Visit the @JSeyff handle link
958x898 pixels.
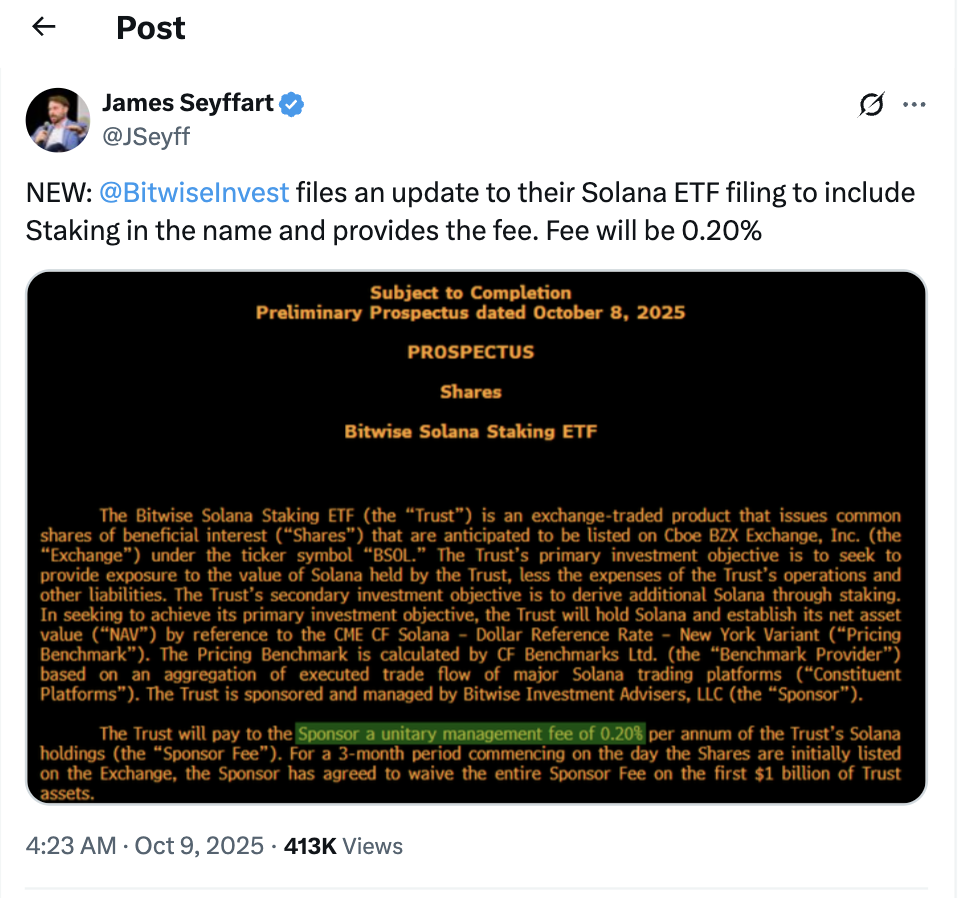145,136
